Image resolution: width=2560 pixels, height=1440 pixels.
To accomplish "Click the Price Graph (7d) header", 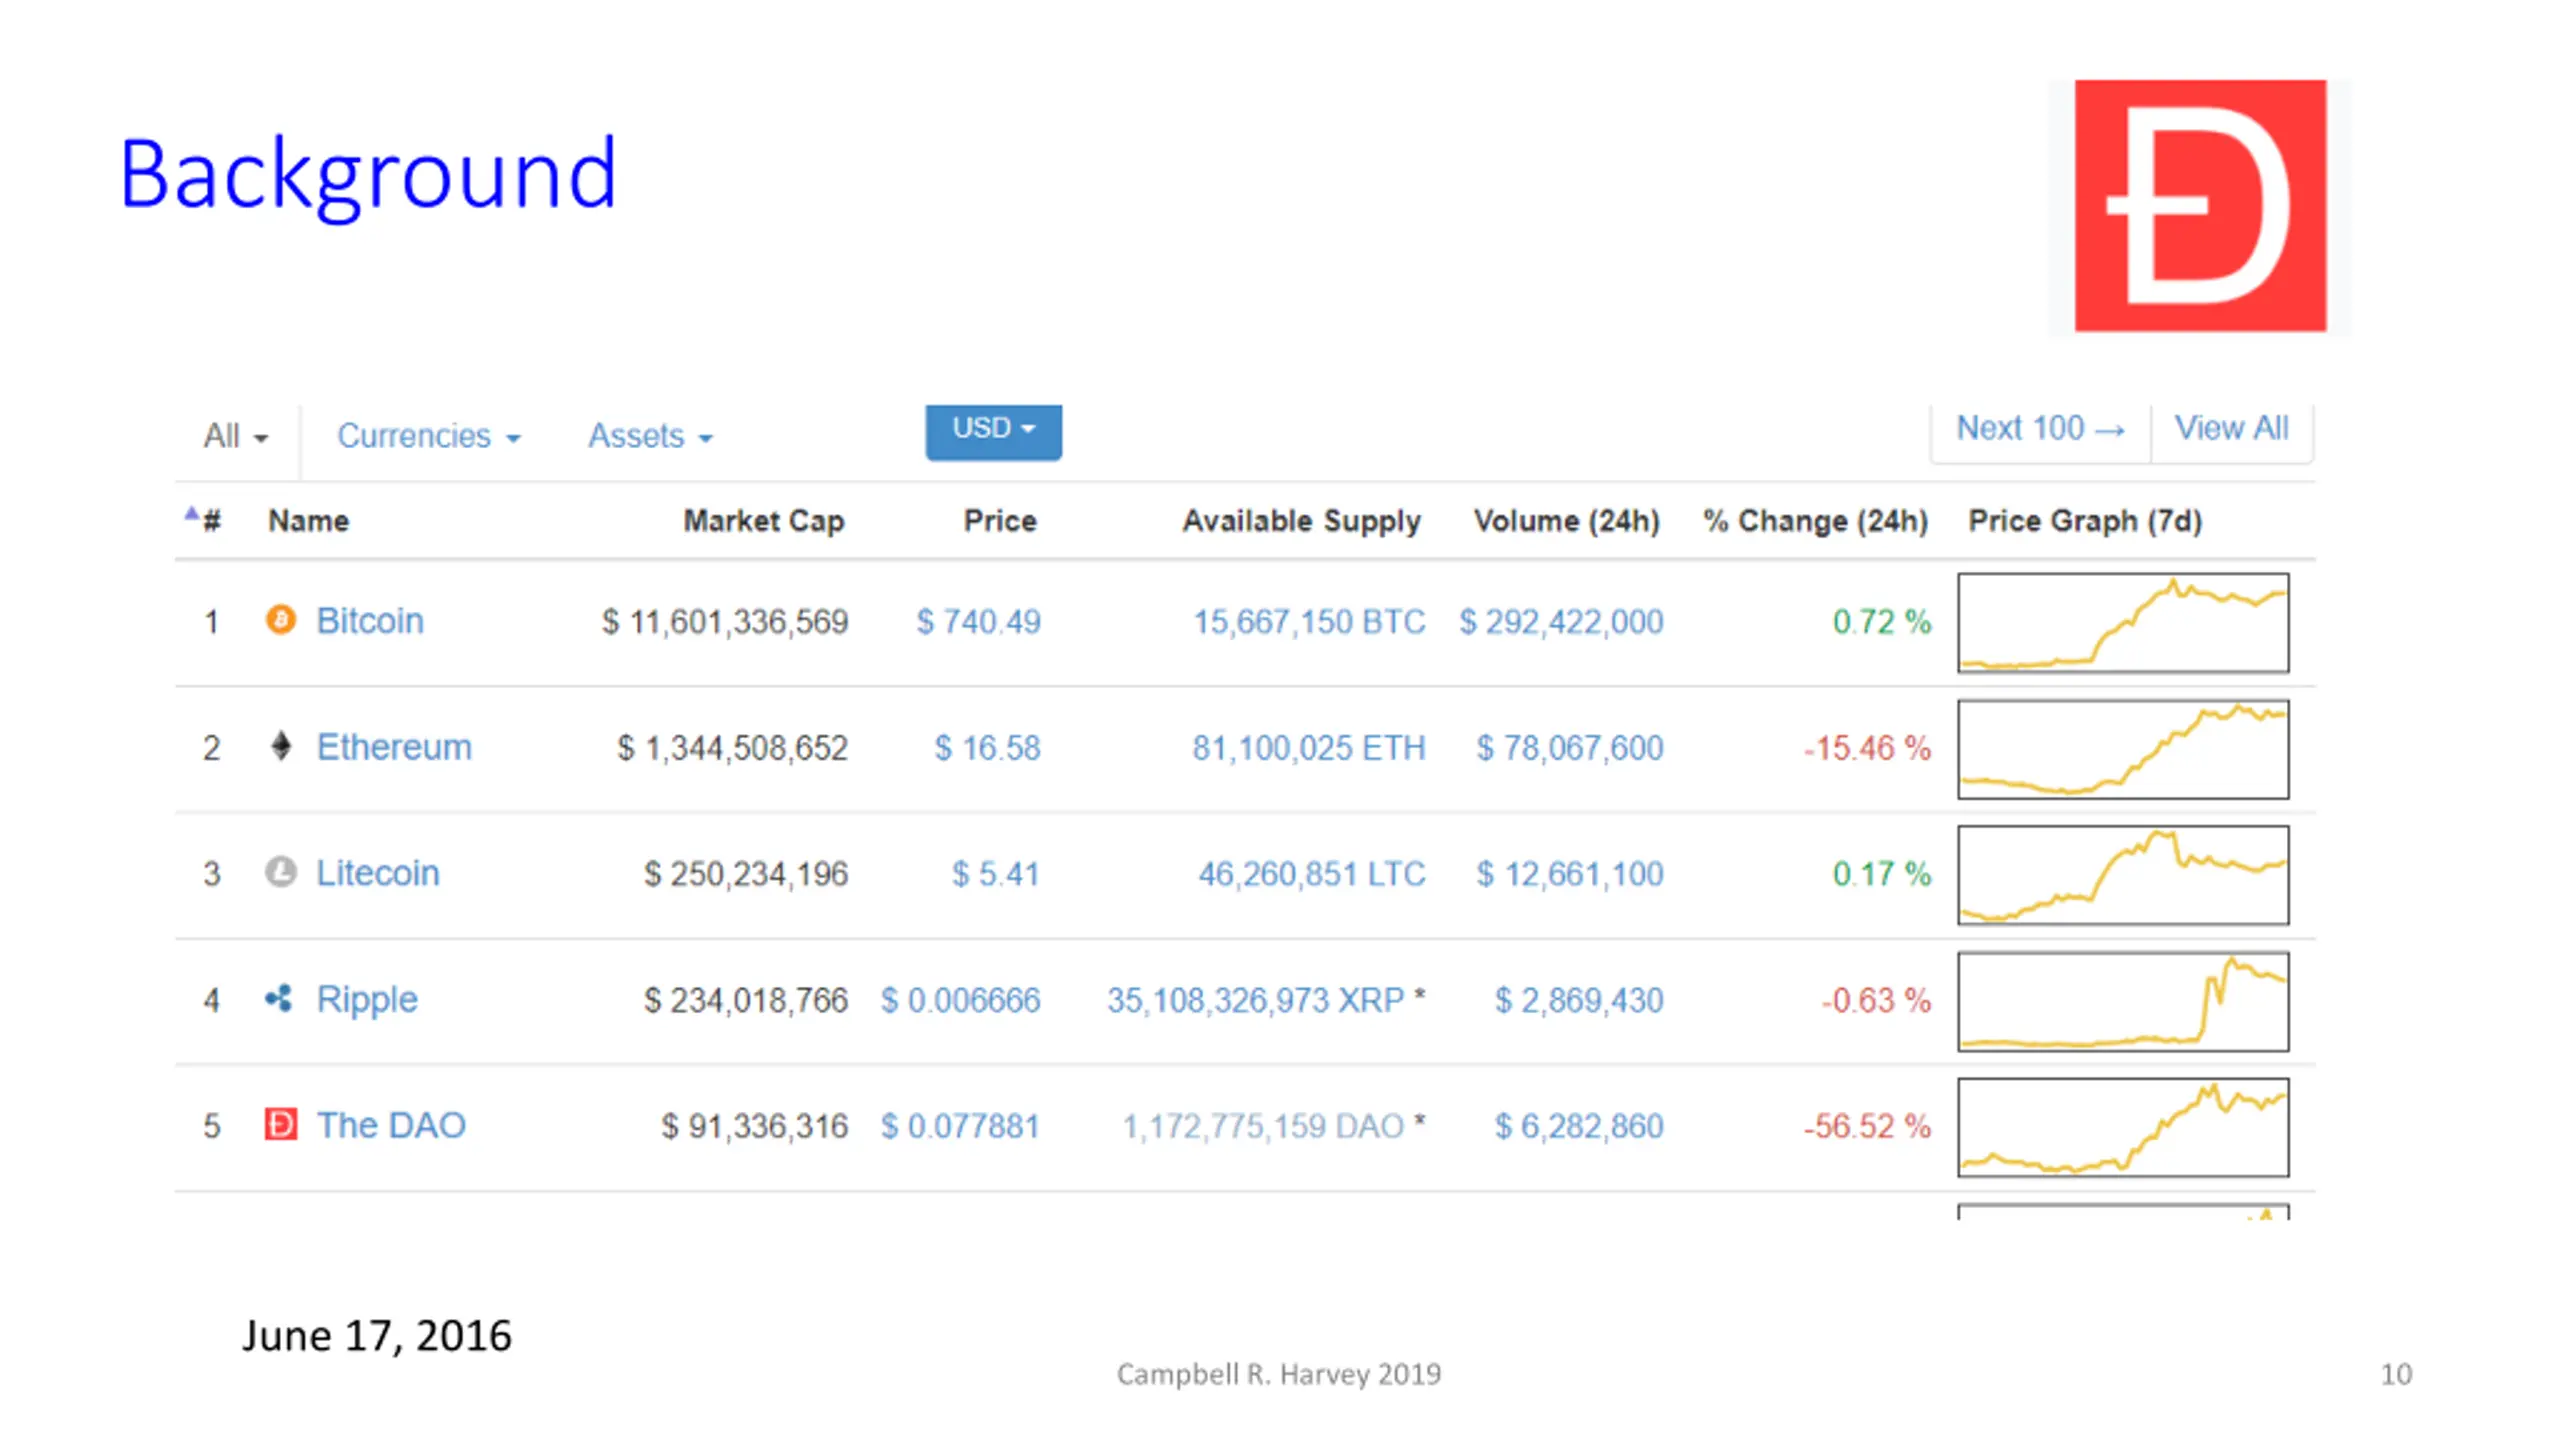I will [2085, 521].
